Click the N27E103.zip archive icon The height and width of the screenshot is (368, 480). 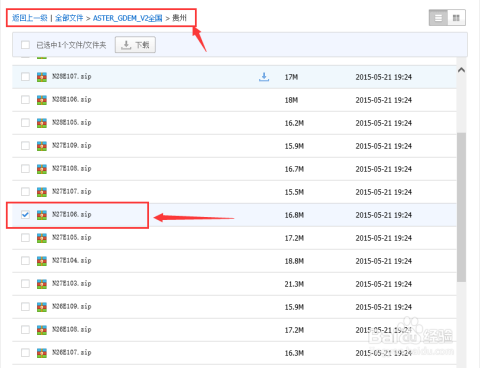tap(42, 284)
